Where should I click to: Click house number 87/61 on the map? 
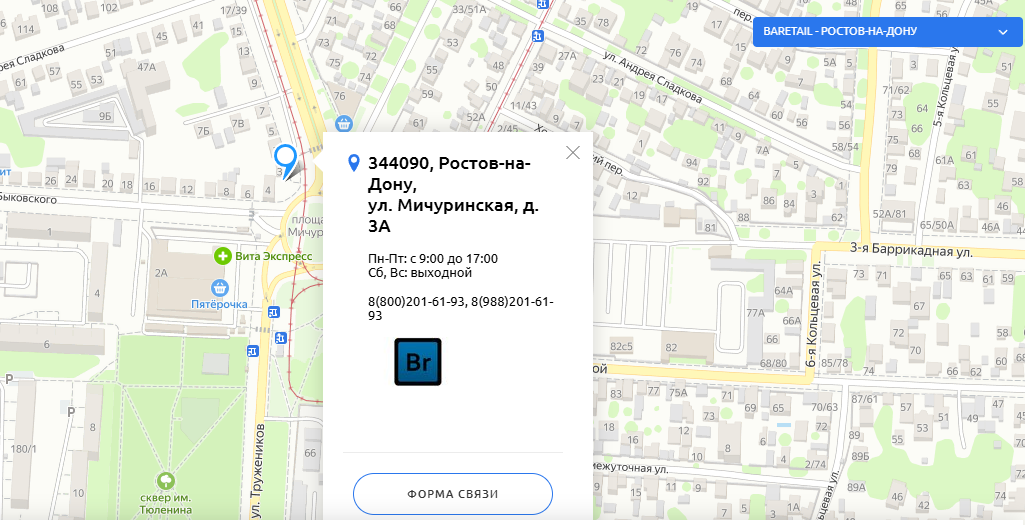tap(864, 398)
